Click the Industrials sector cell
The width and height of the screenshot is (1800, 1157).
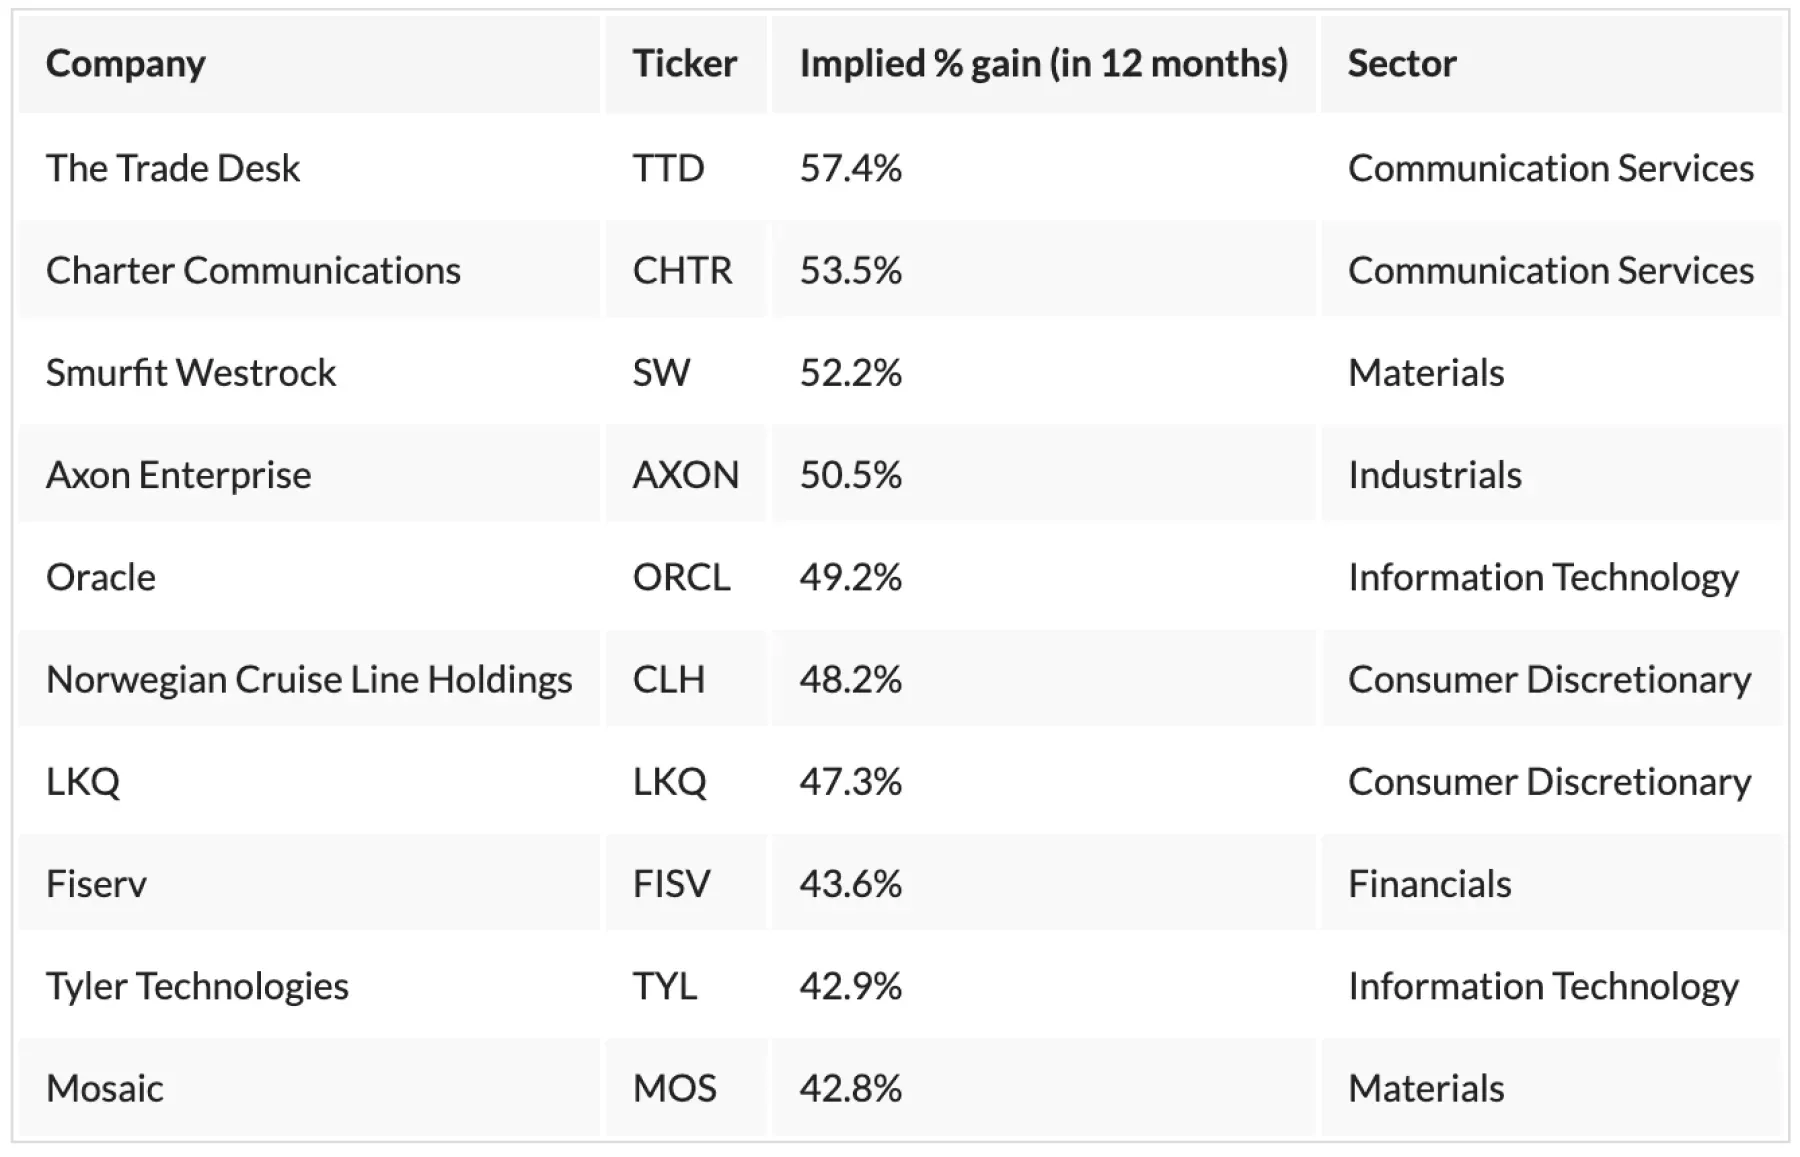(x=1434, y=475)
